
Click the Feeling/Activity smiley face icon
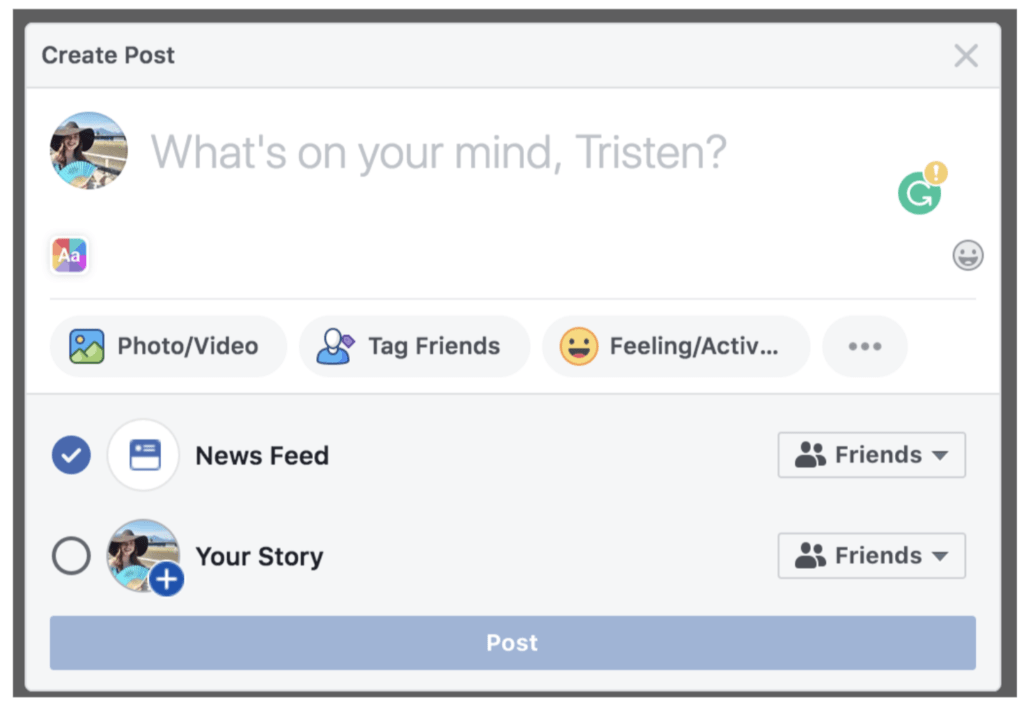tap(579, 347)
